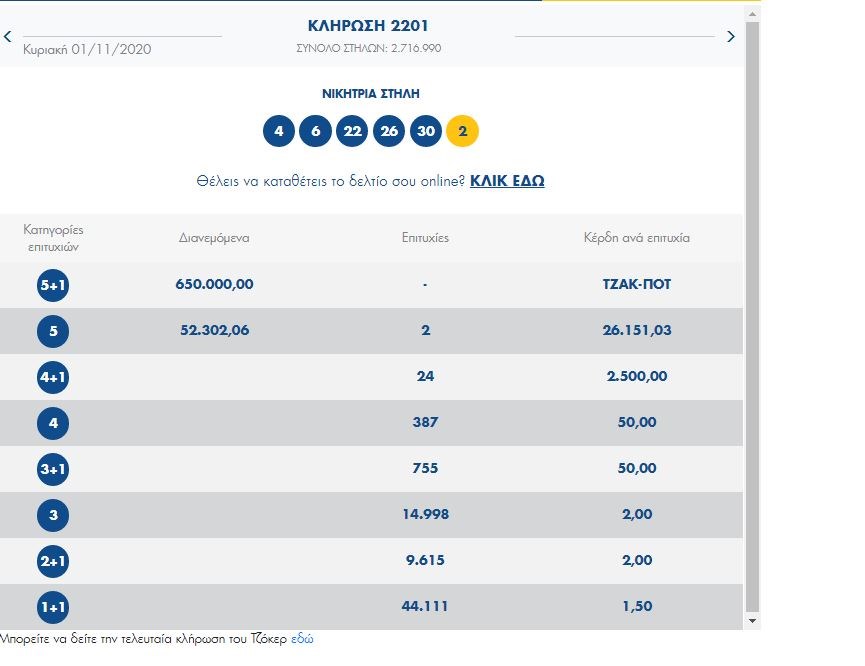Viewport: 865px width, 666px height.
Task: Follow the εδώ link for latest draw
Action: click(x=302, y=638)
